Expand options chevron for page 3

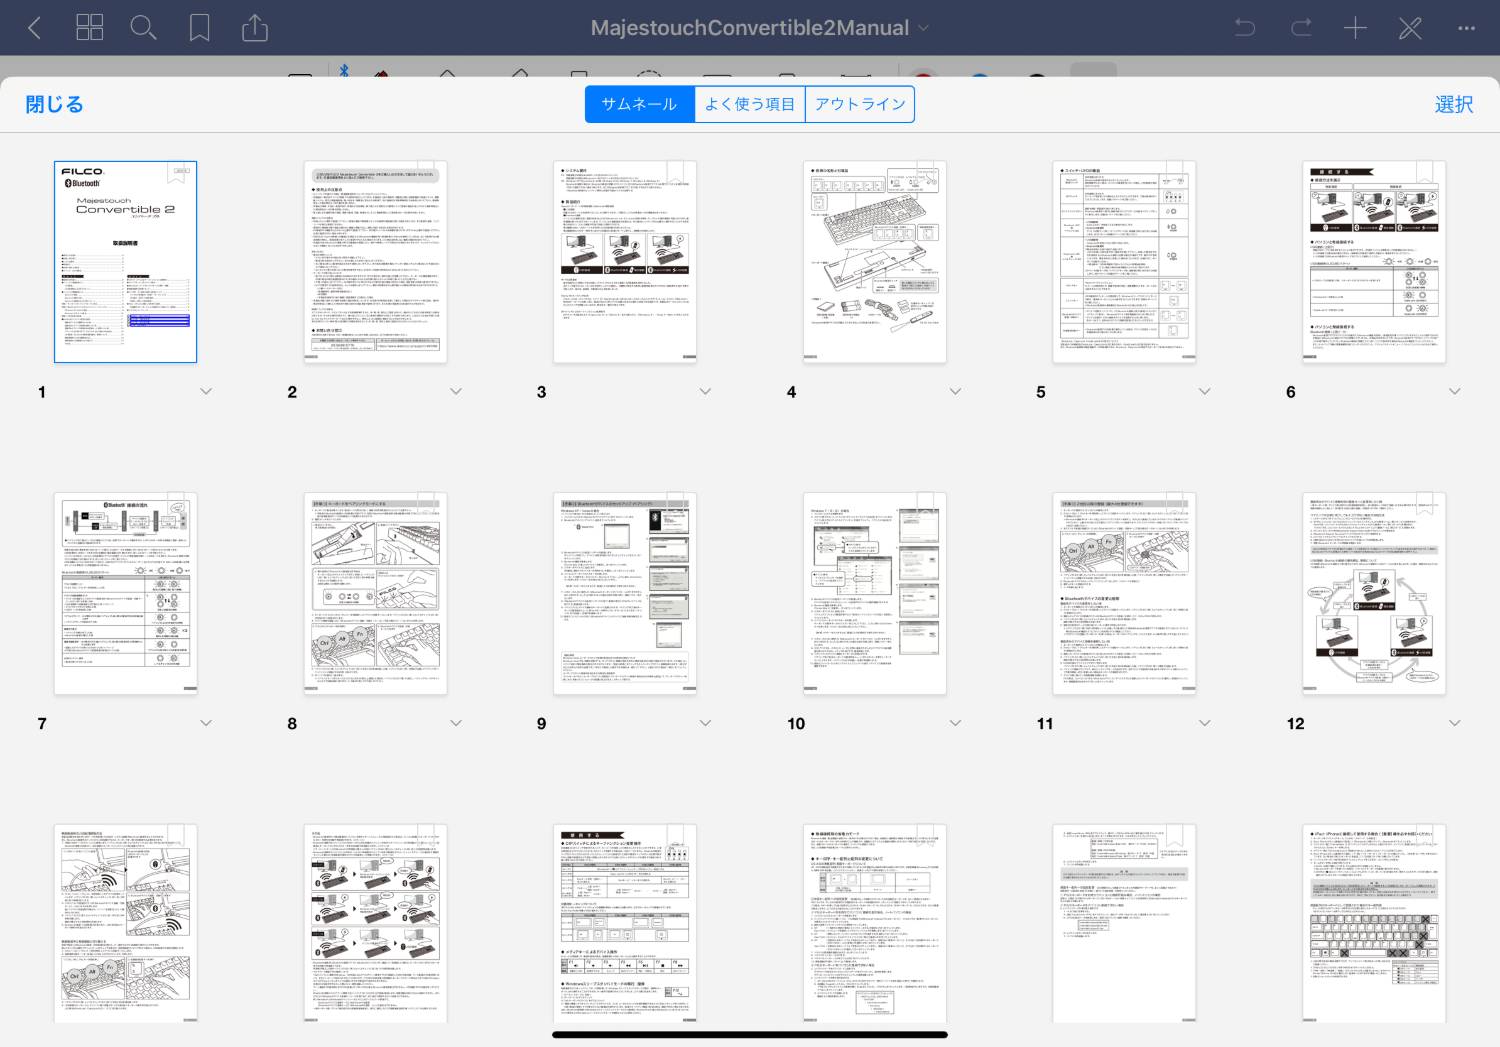(x=705, y=391)
